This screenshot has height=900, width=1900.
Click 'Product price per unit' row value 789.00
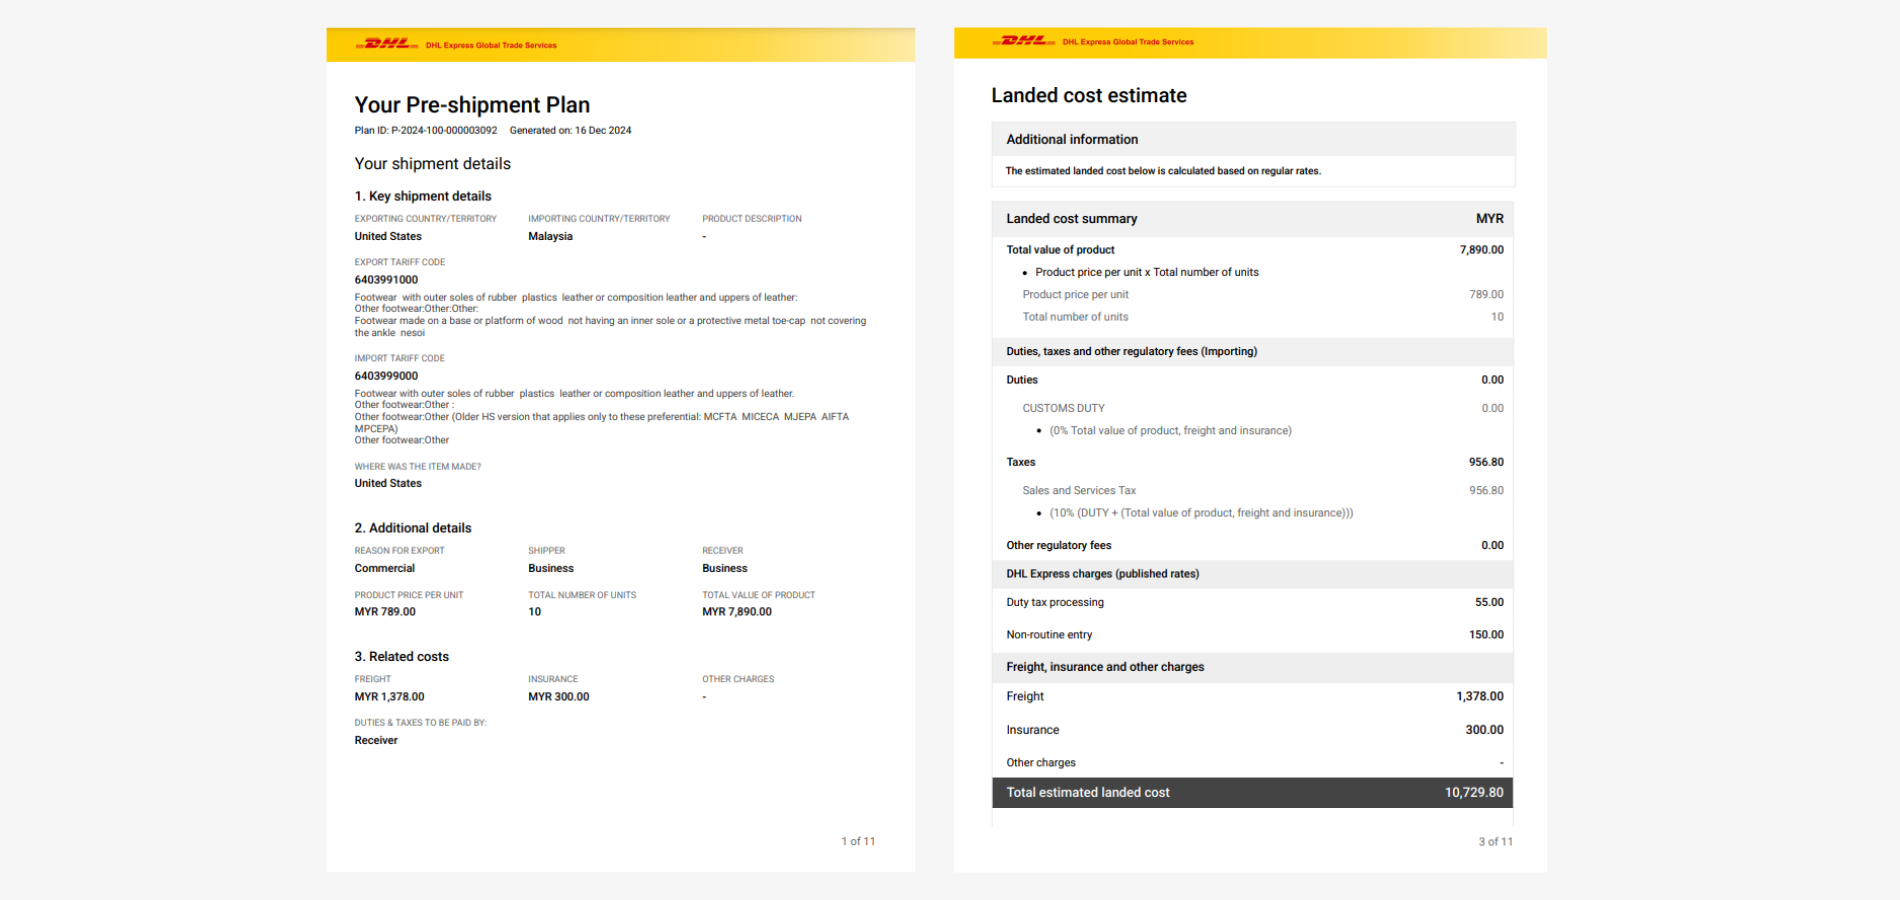click(x=1486, y=294)
